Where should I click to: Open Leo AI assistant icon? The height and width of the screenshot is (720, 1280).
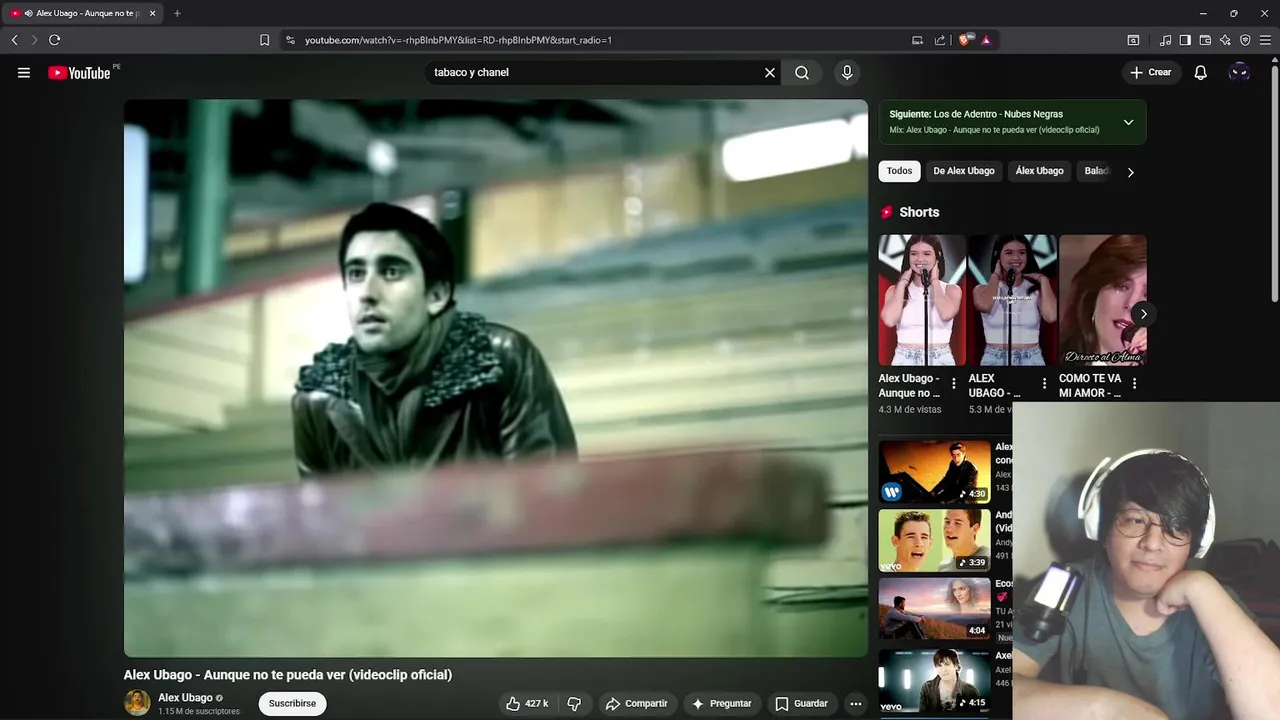pyautogui.click(x=1225, y=40)
